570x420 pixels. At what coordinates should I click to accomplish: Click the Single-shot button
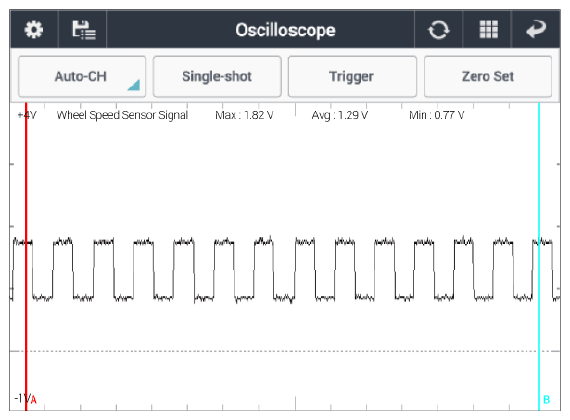click(217, 76)
